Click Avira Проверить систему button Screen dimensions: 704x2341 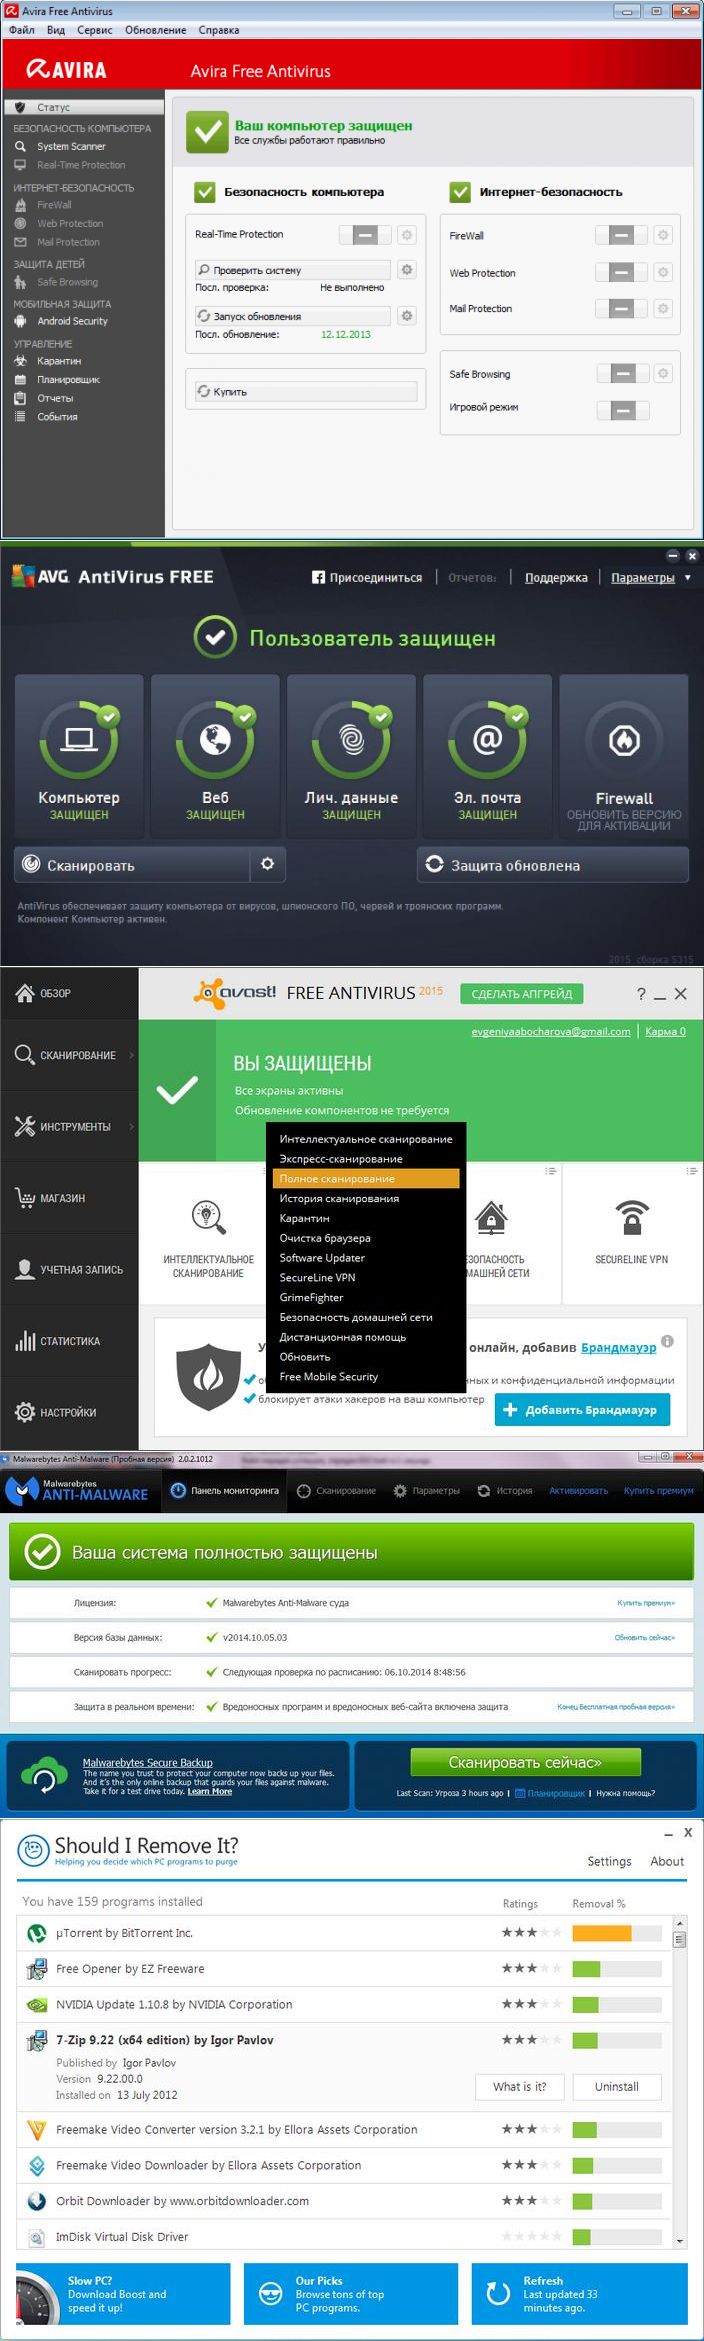point(293,270)
